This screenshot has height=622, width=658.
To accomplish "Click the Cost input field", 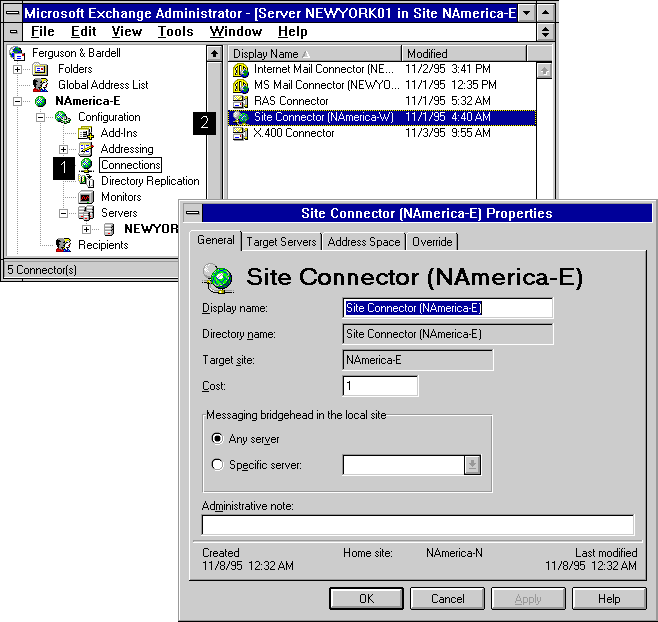I will click(380, 386).
